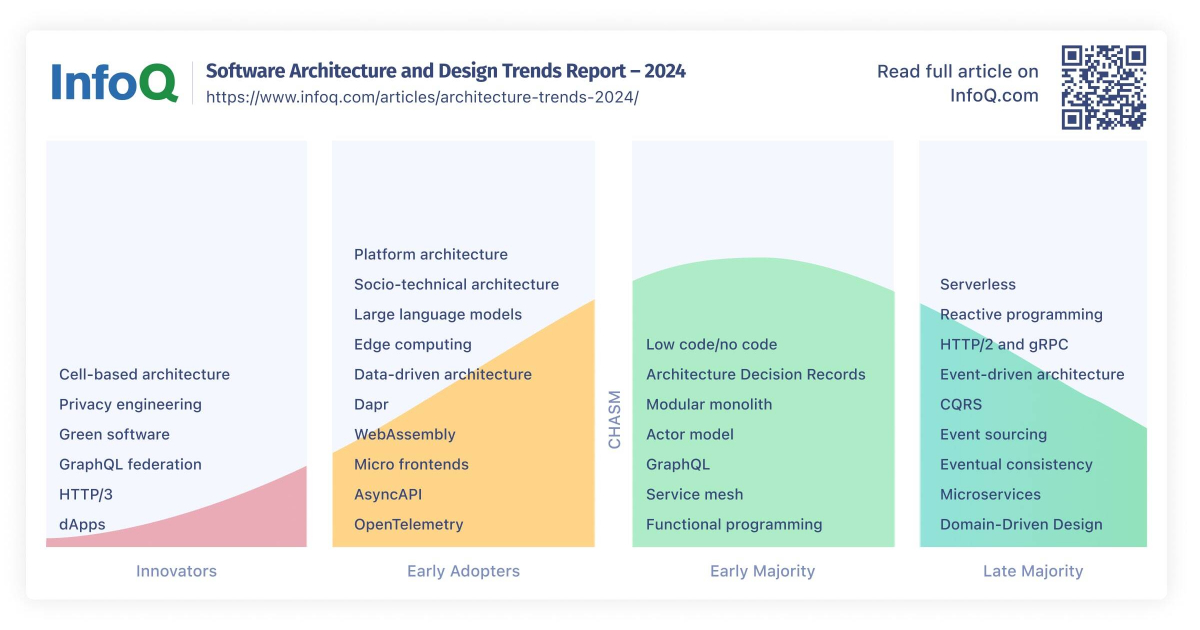Screen dimensions: 1200x630
Task: Select the OpenTelemetry entry
Action: tap(409, 524)
